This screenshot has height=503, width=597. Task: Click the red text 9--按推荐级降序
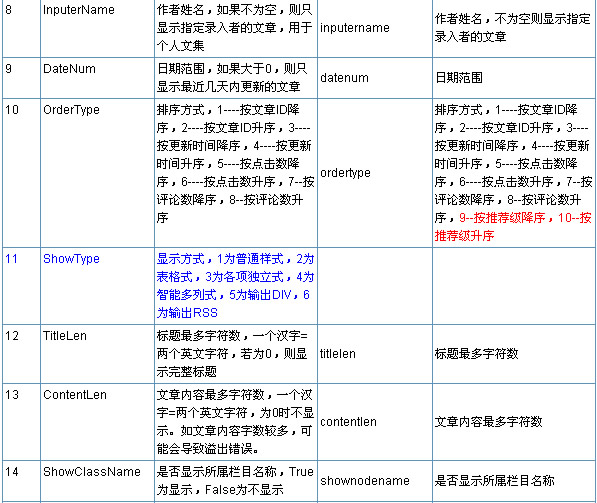[x=502, y=218]
